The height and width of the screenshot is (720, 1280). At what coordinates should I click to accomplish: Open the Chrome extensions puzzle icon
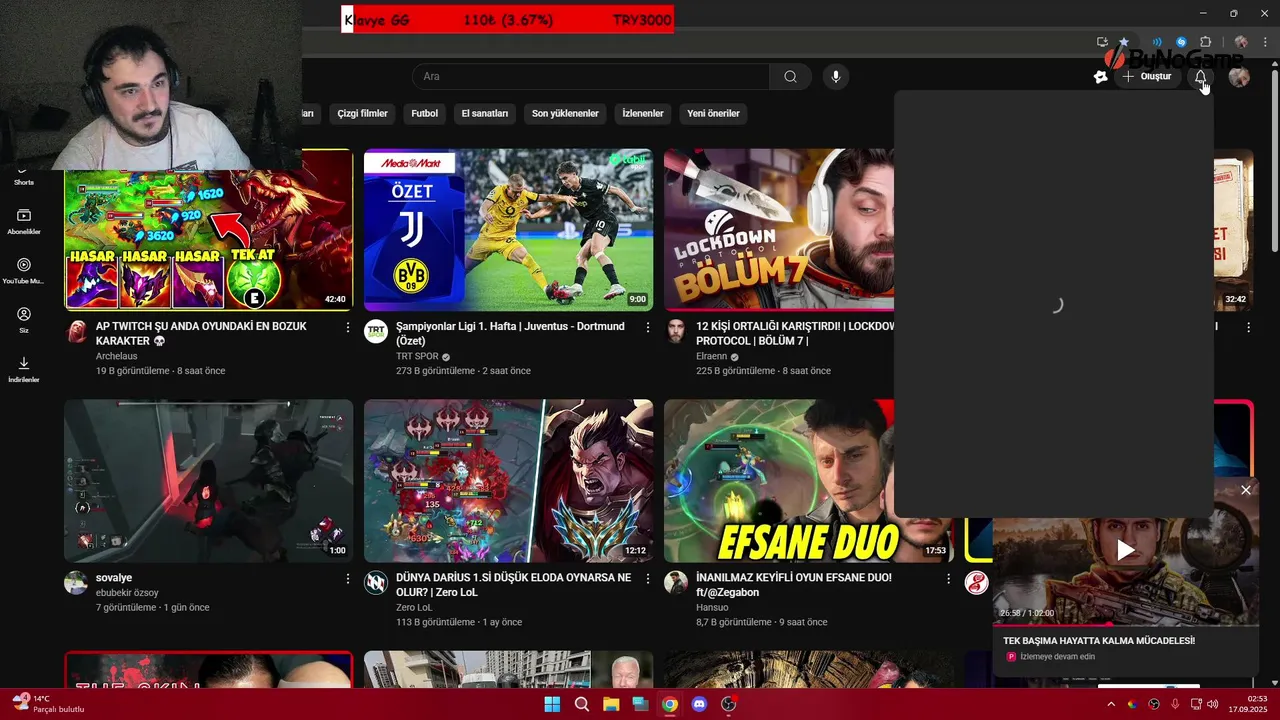point(1205,42)
